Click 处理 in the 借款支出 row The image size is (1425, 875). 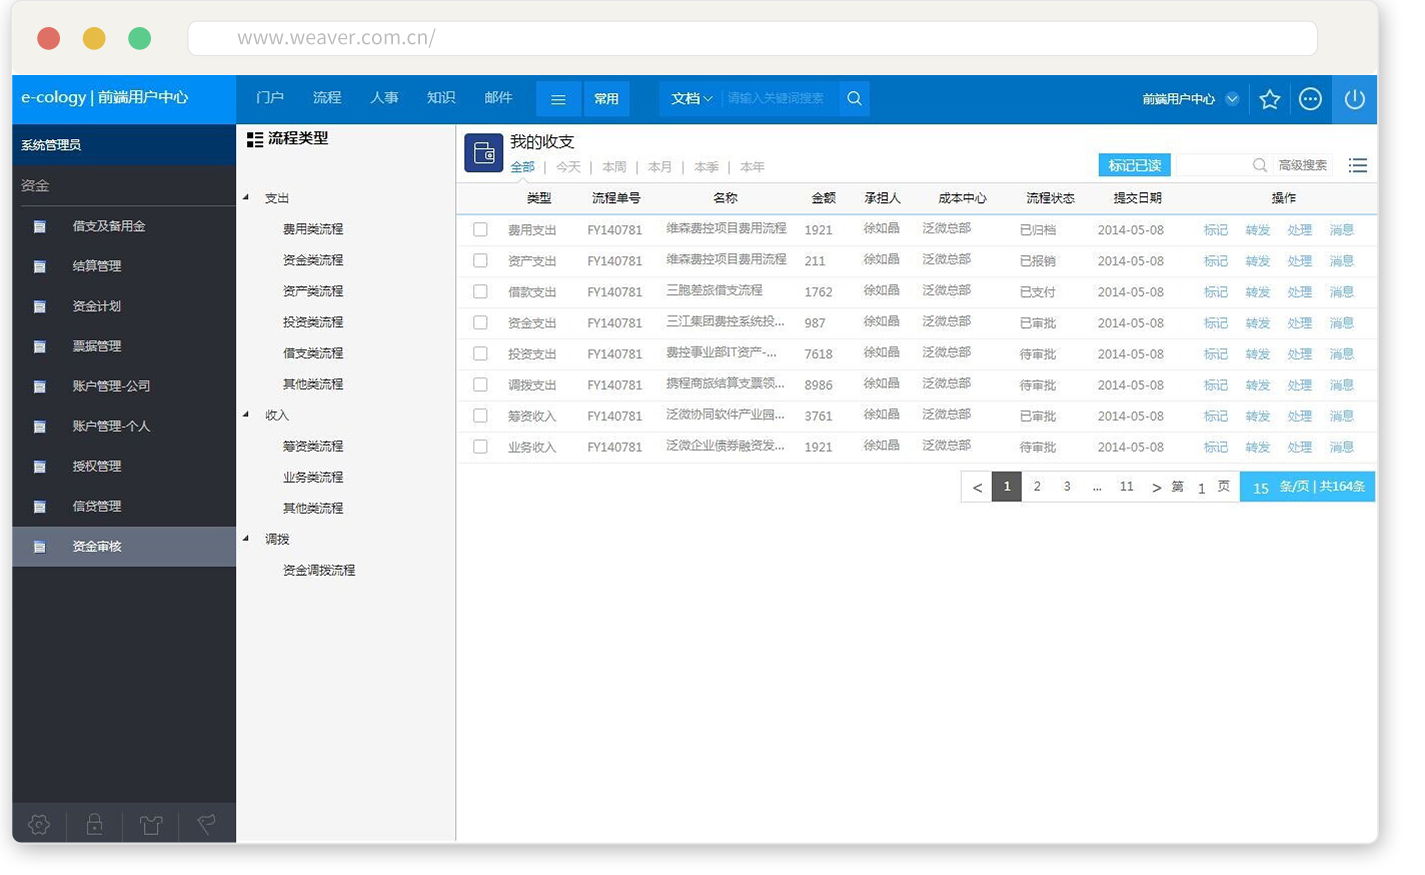[x=1300, y=292]
